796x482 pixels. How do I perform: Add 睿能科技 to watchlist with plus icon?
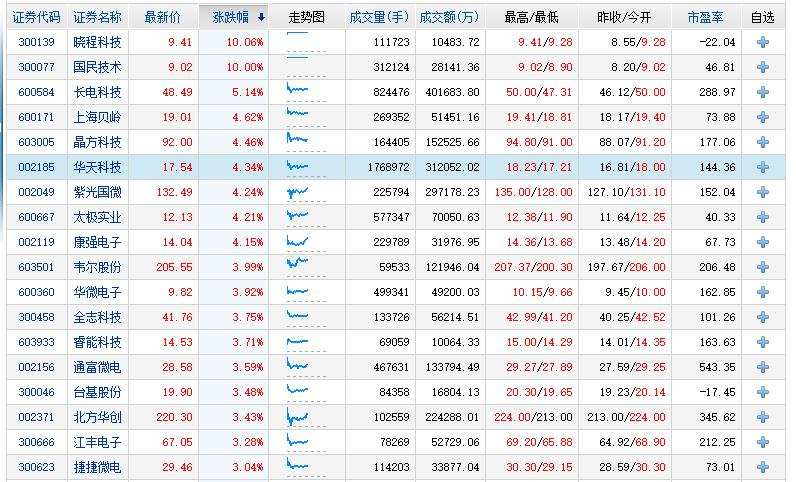click(762, 342)
